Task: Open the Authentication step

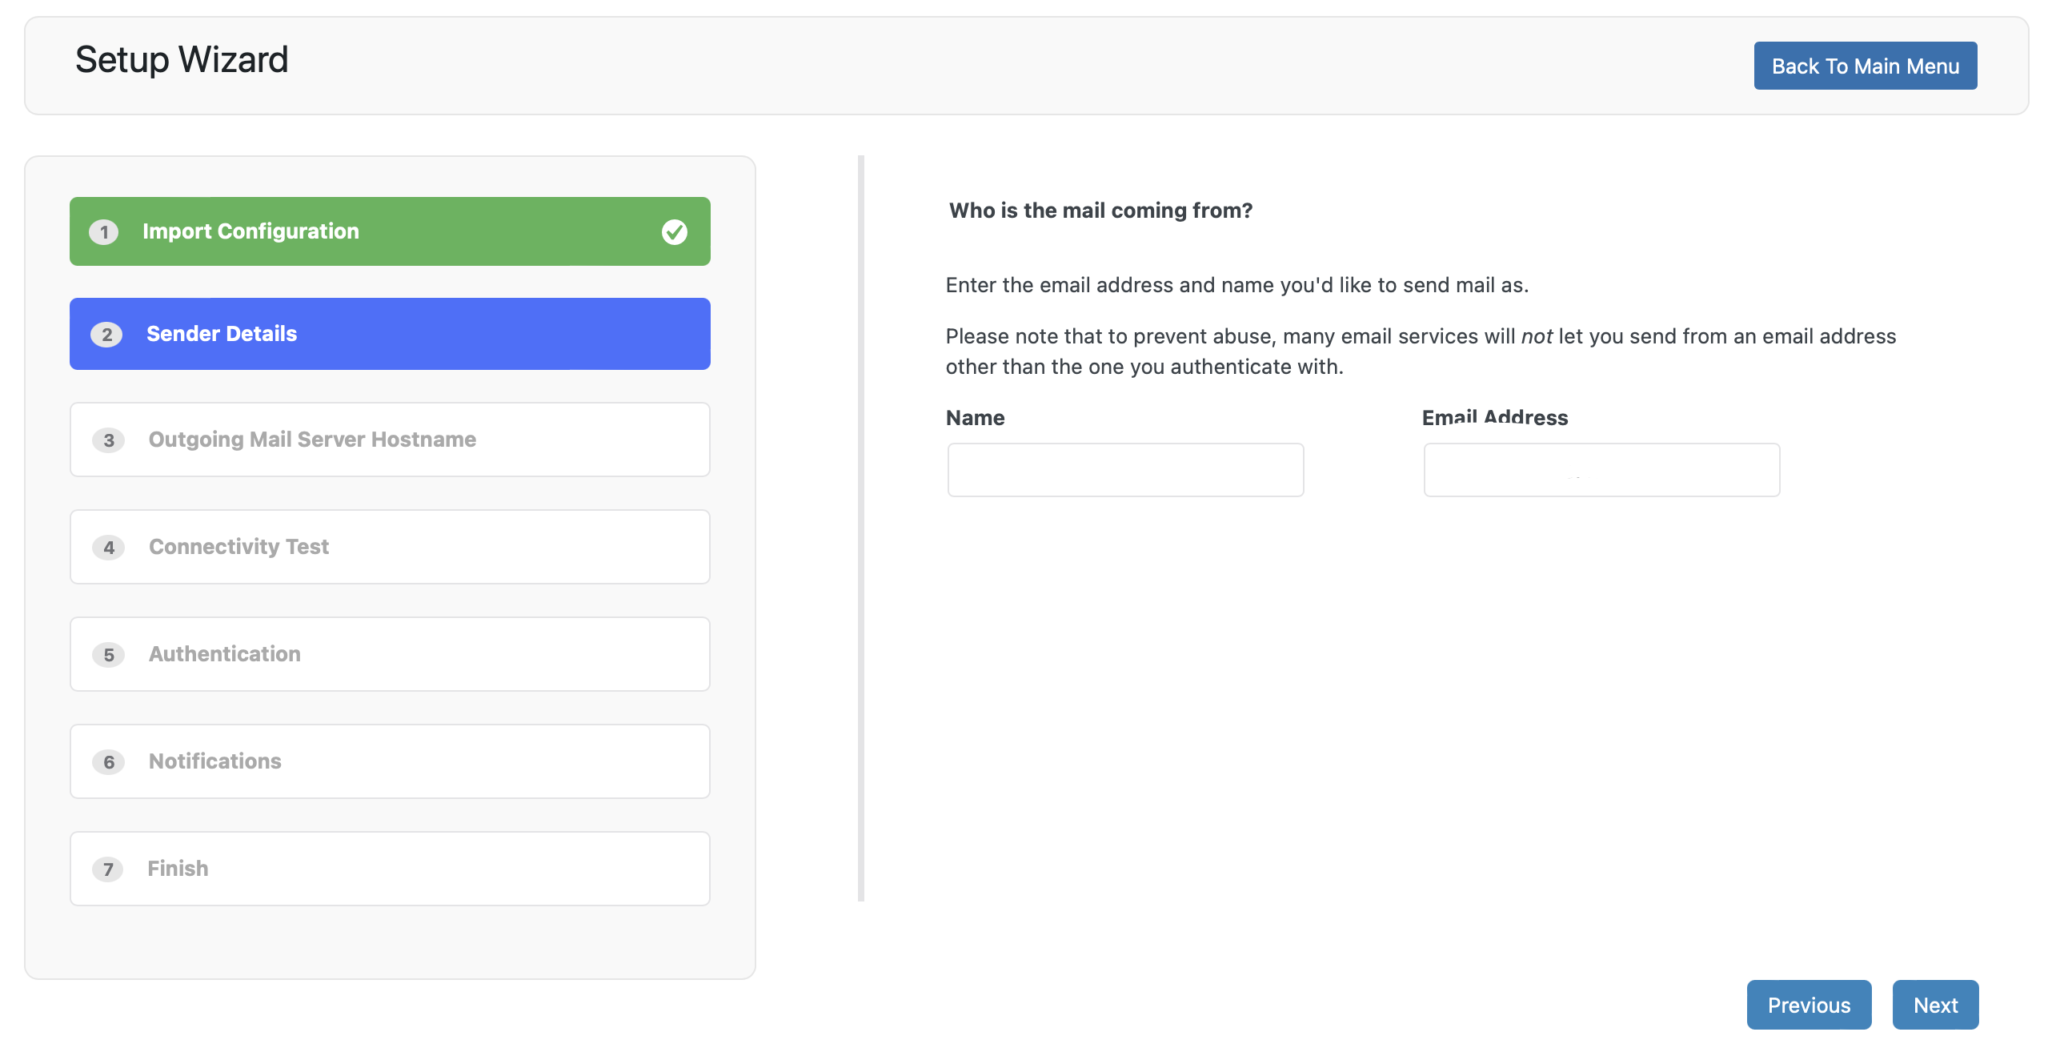Action: coord(389,654)
